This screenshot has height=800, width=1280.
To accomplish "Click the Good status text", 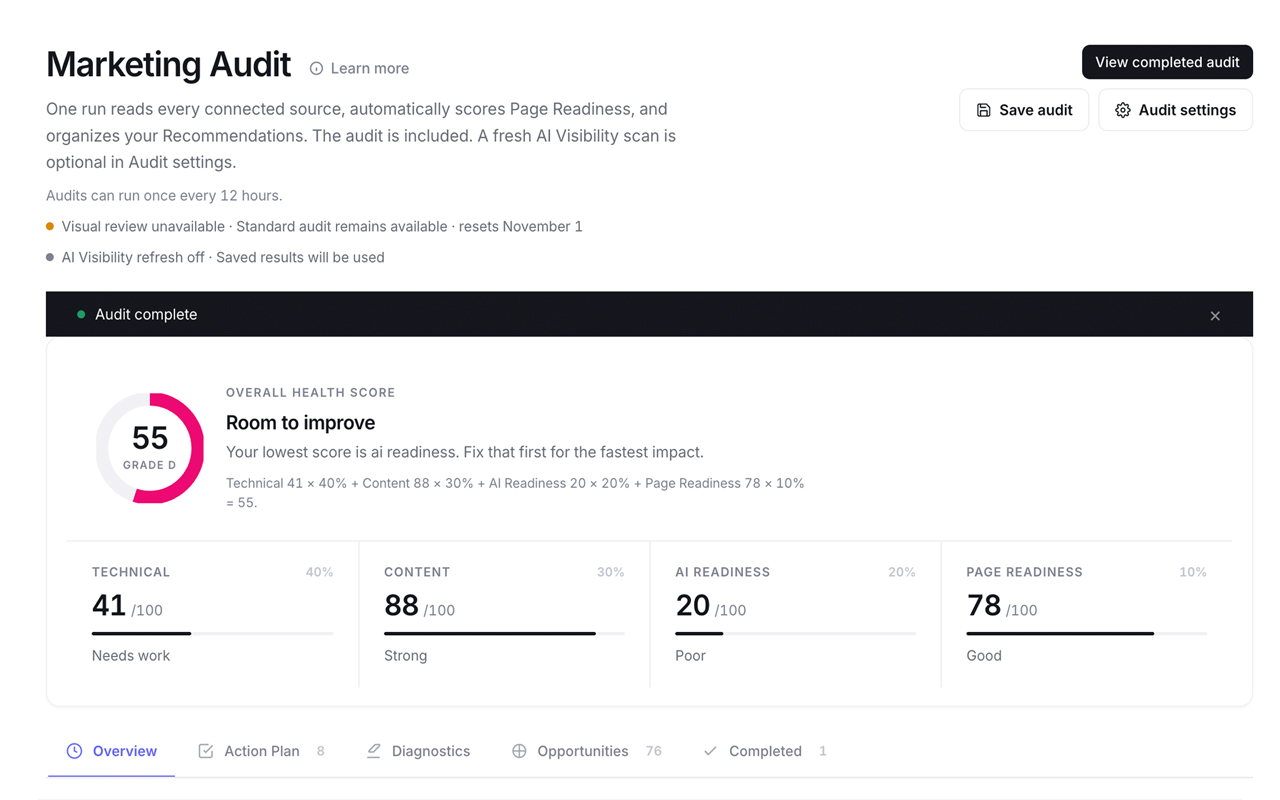I will 984,656.
